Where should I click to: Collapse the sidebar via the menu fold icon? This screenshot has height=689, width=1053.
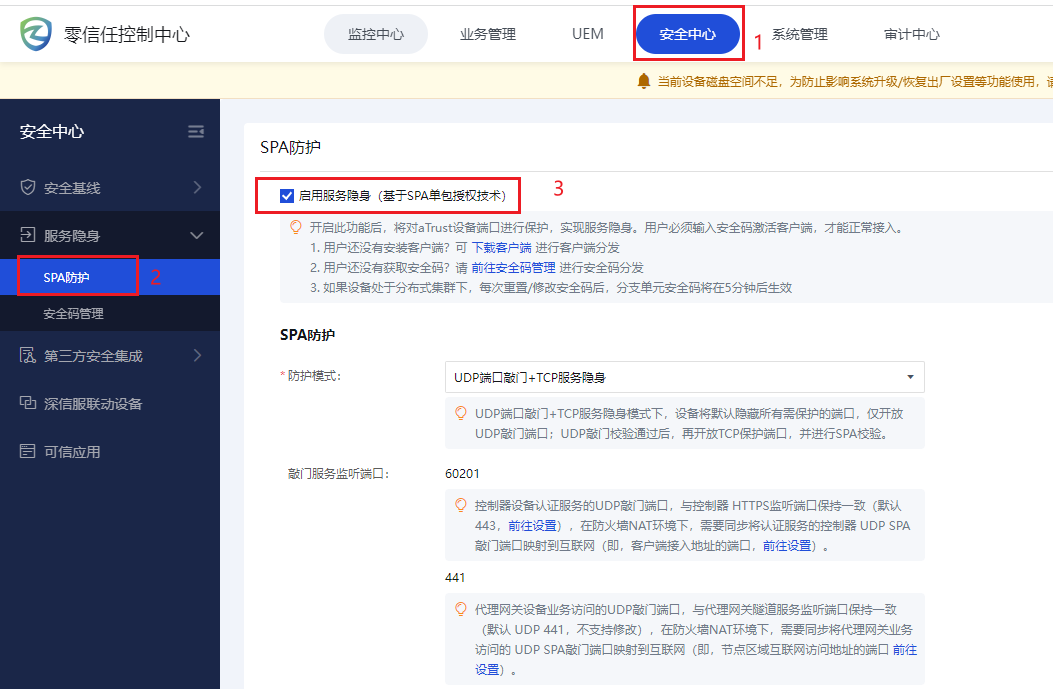(196, 132)
